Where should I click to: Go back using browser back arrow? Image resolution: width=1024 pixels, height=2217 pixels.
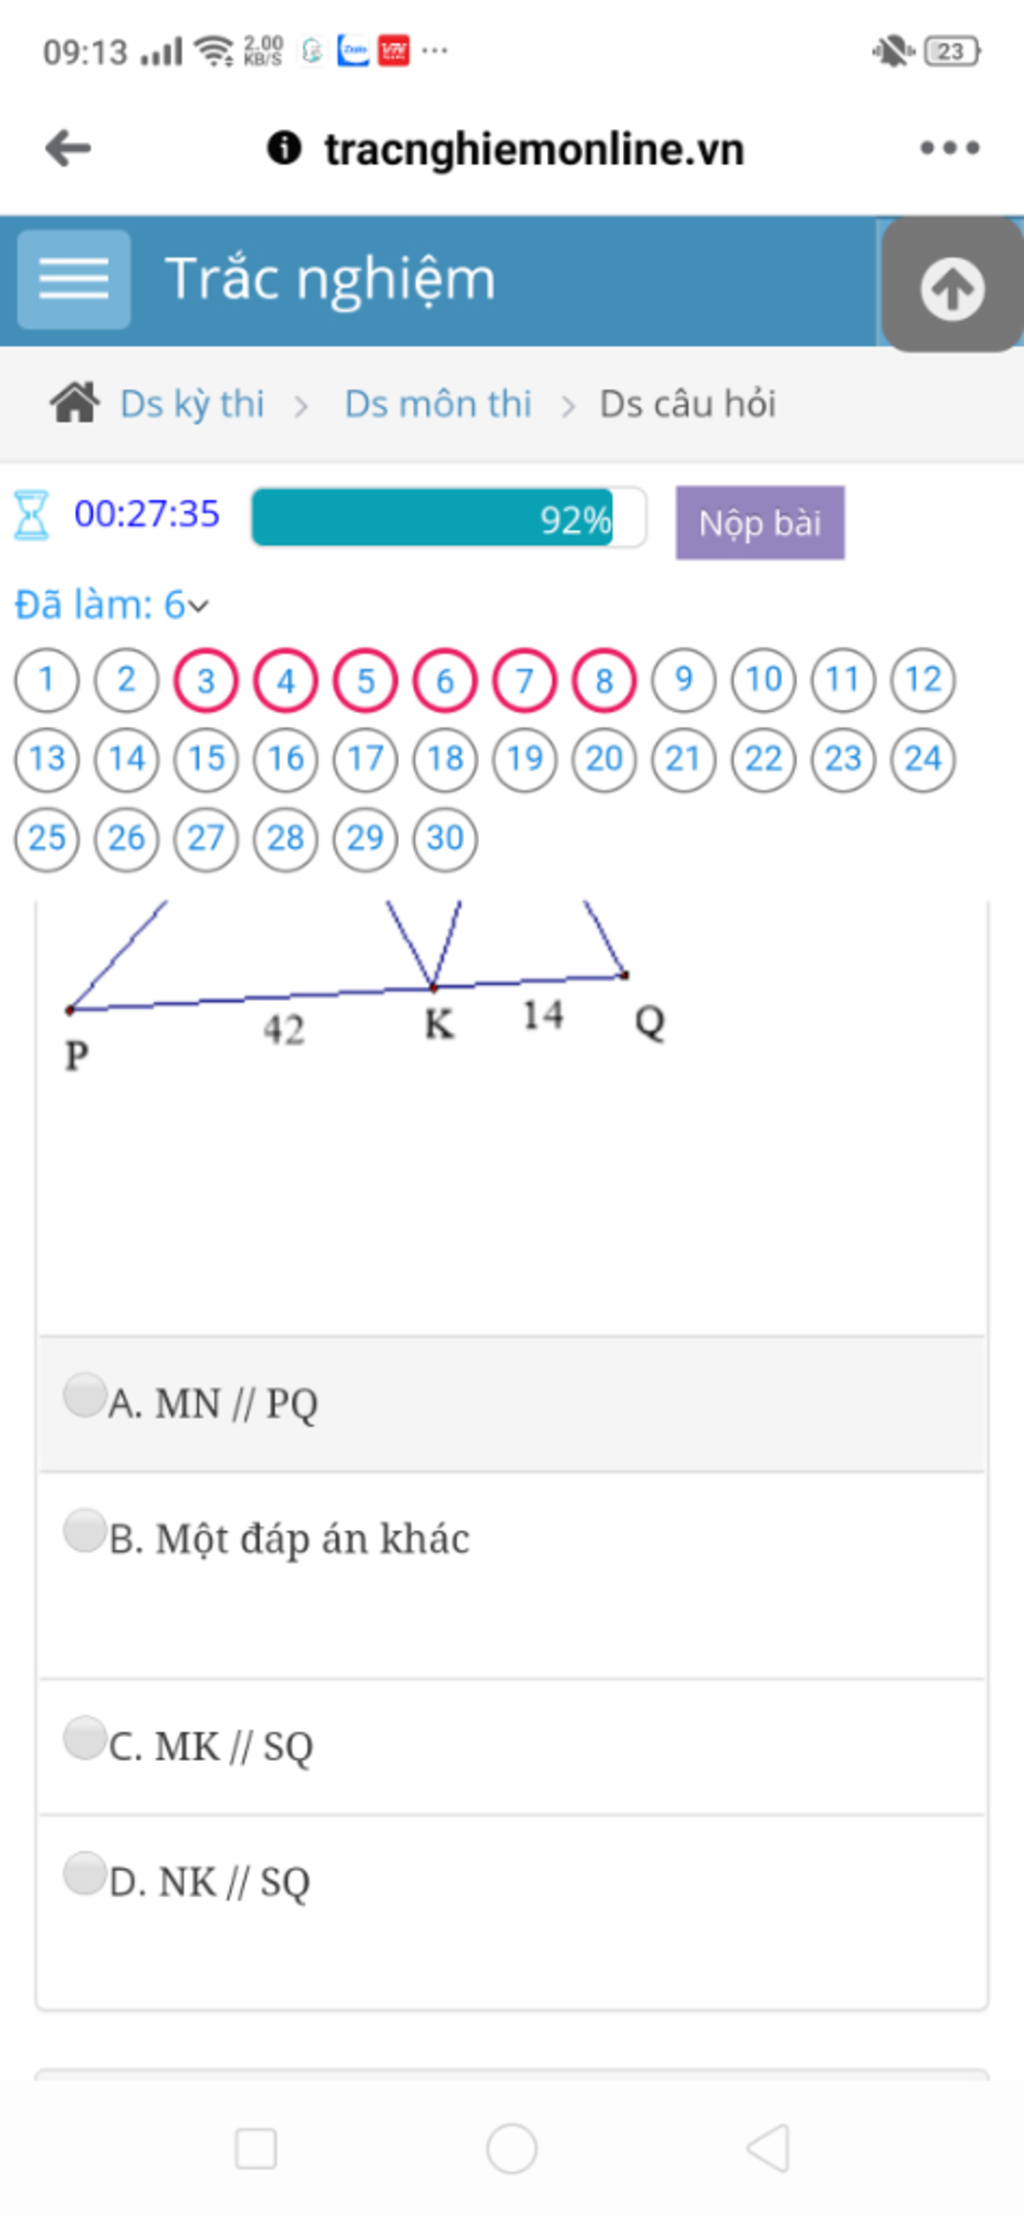coord(69,148)
